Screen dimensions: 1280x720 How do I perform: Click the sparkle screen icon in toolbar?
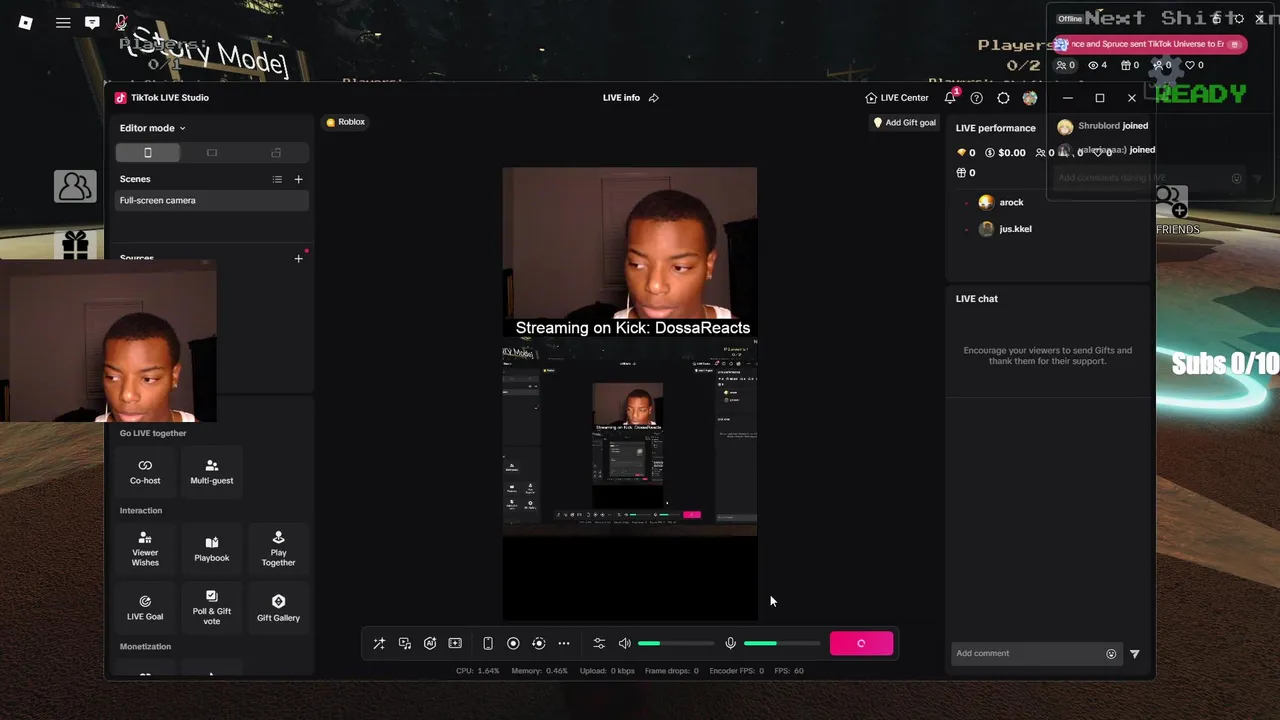(455, 644)
